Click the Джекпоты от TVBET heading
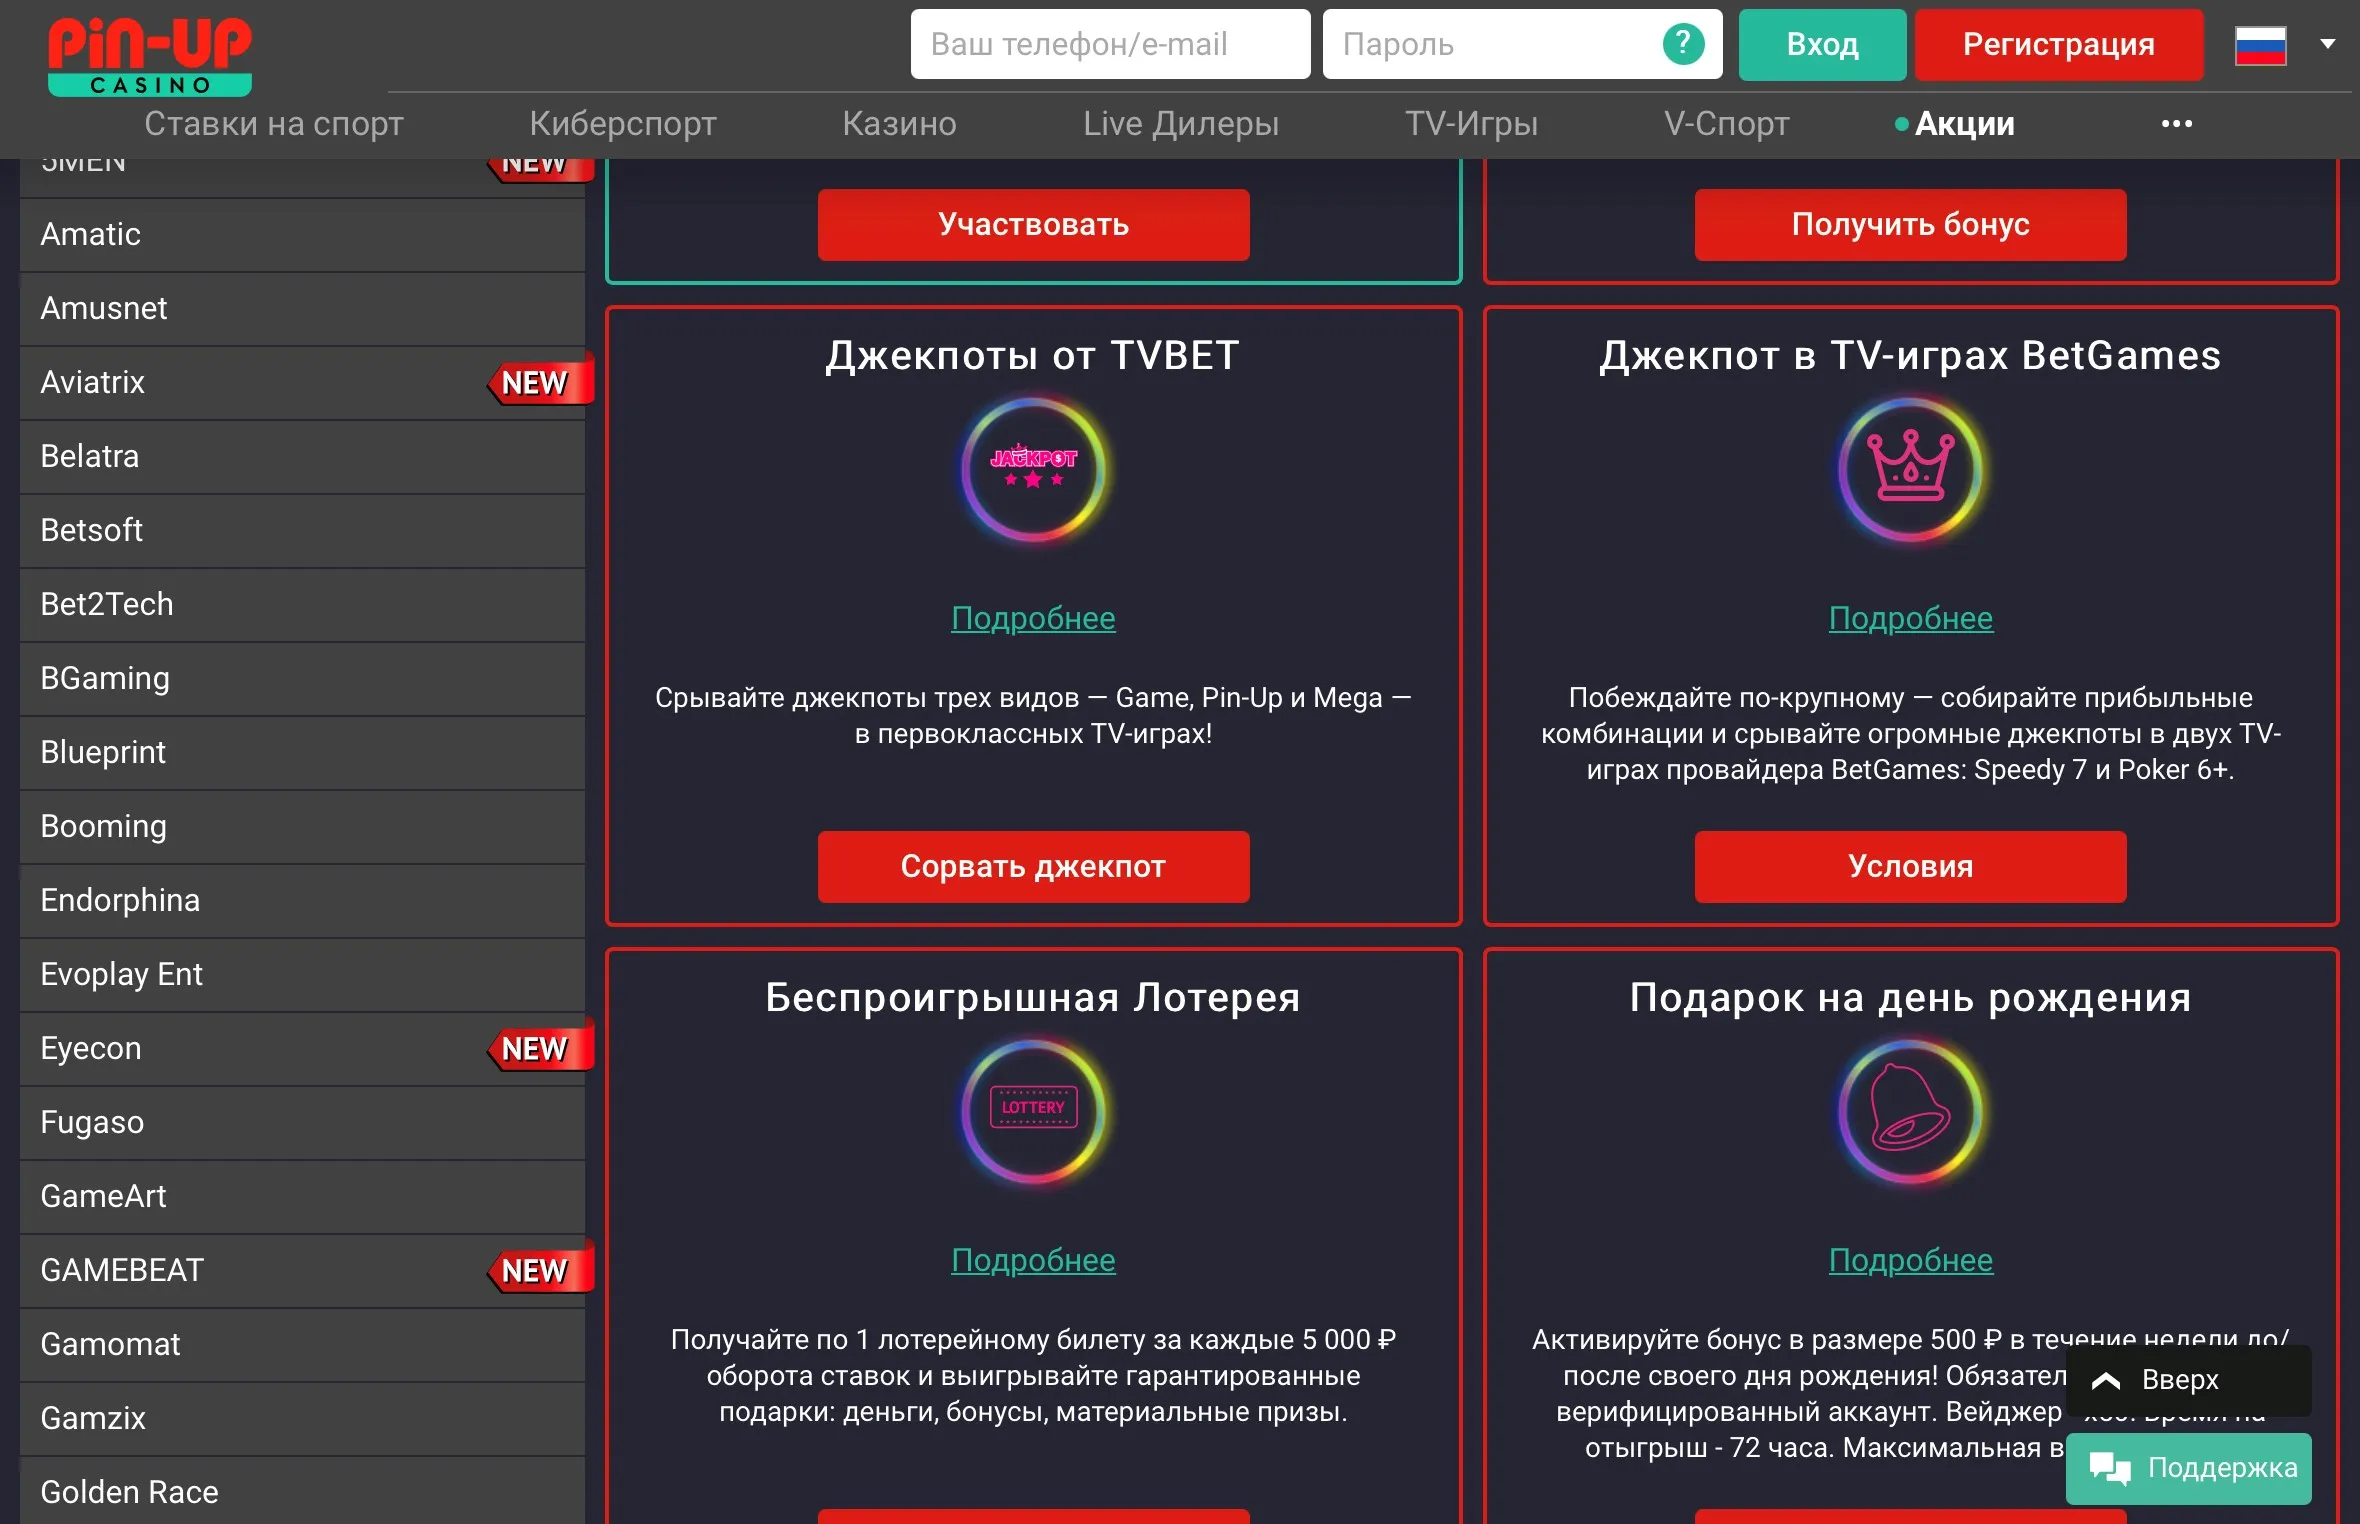This screenshot has width=2360, height=1524. pos(1033,356)
